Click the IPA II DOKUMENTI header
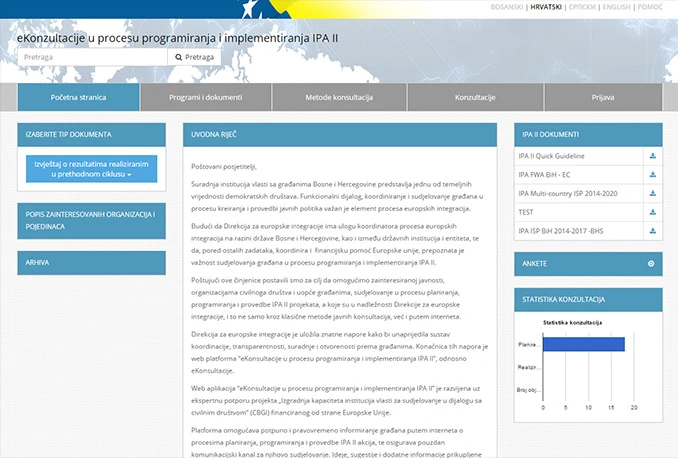 click(x=588, y=135)
